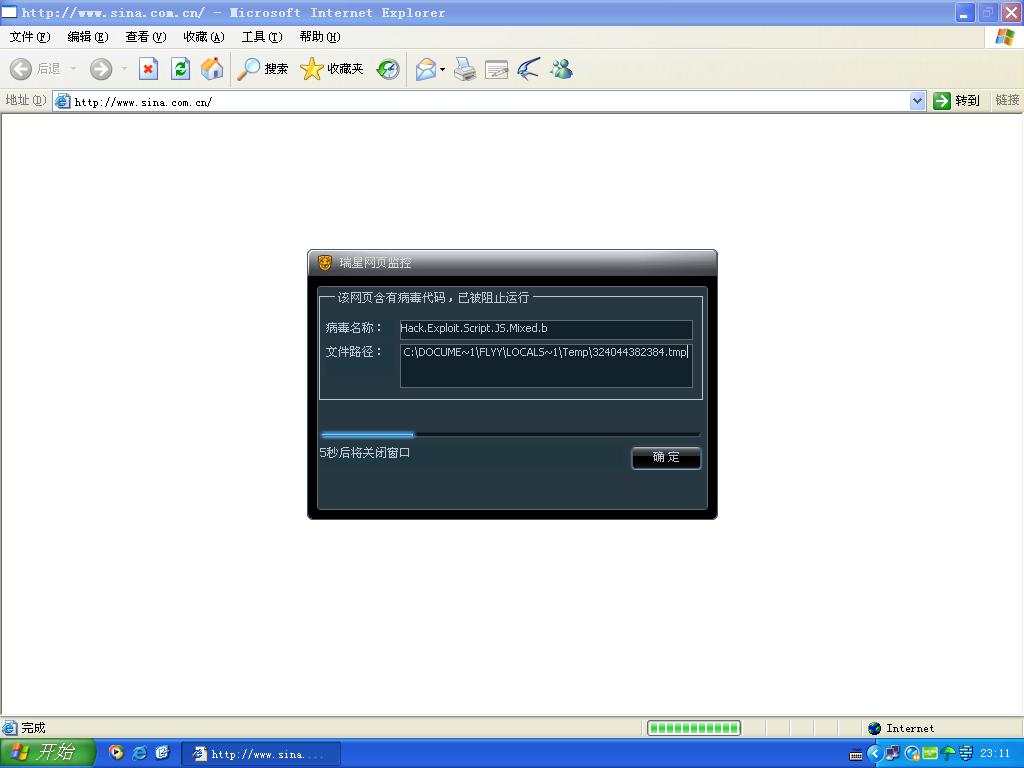Image resolution: width=1024 pixels, height=768 pixels.
Task: Click the striped shield tray icon
Action: (x=966, y=754)
